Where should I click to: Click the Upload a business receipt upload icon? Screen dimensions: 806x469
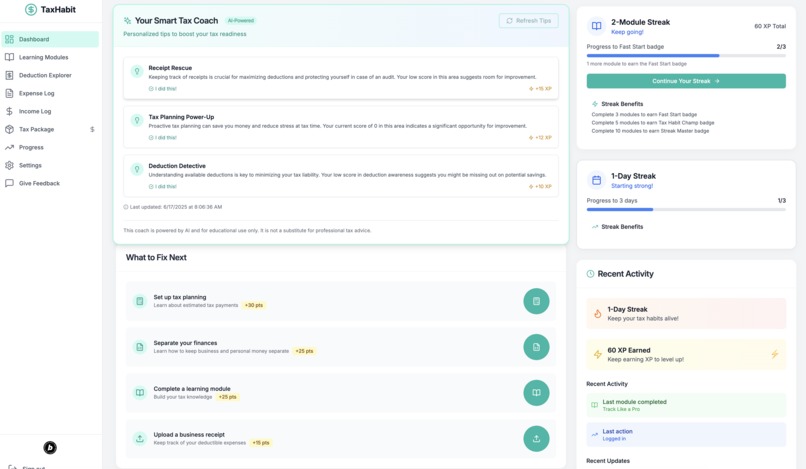click(x=140, y=438)
